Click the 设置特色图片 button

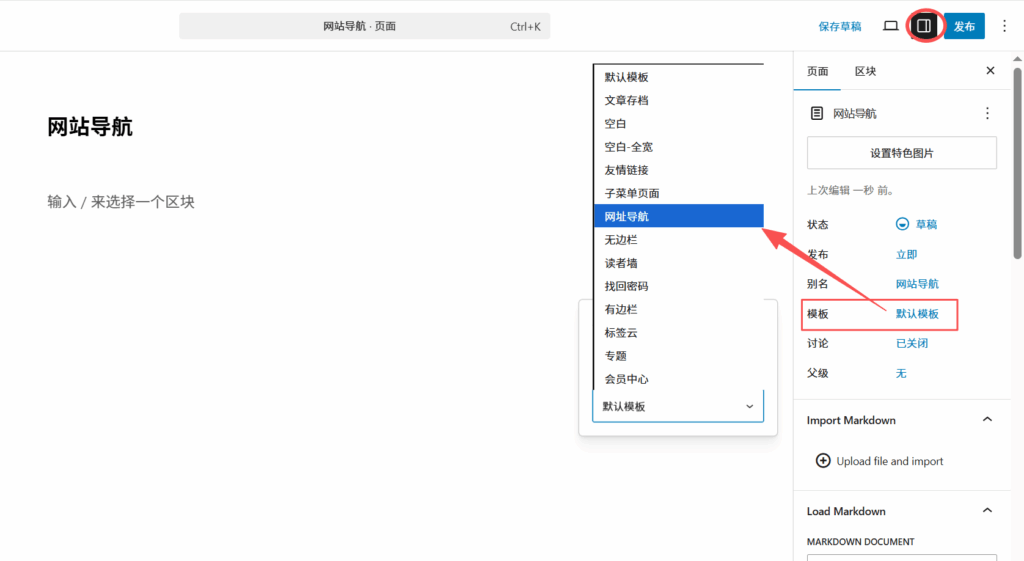[901, 153]
